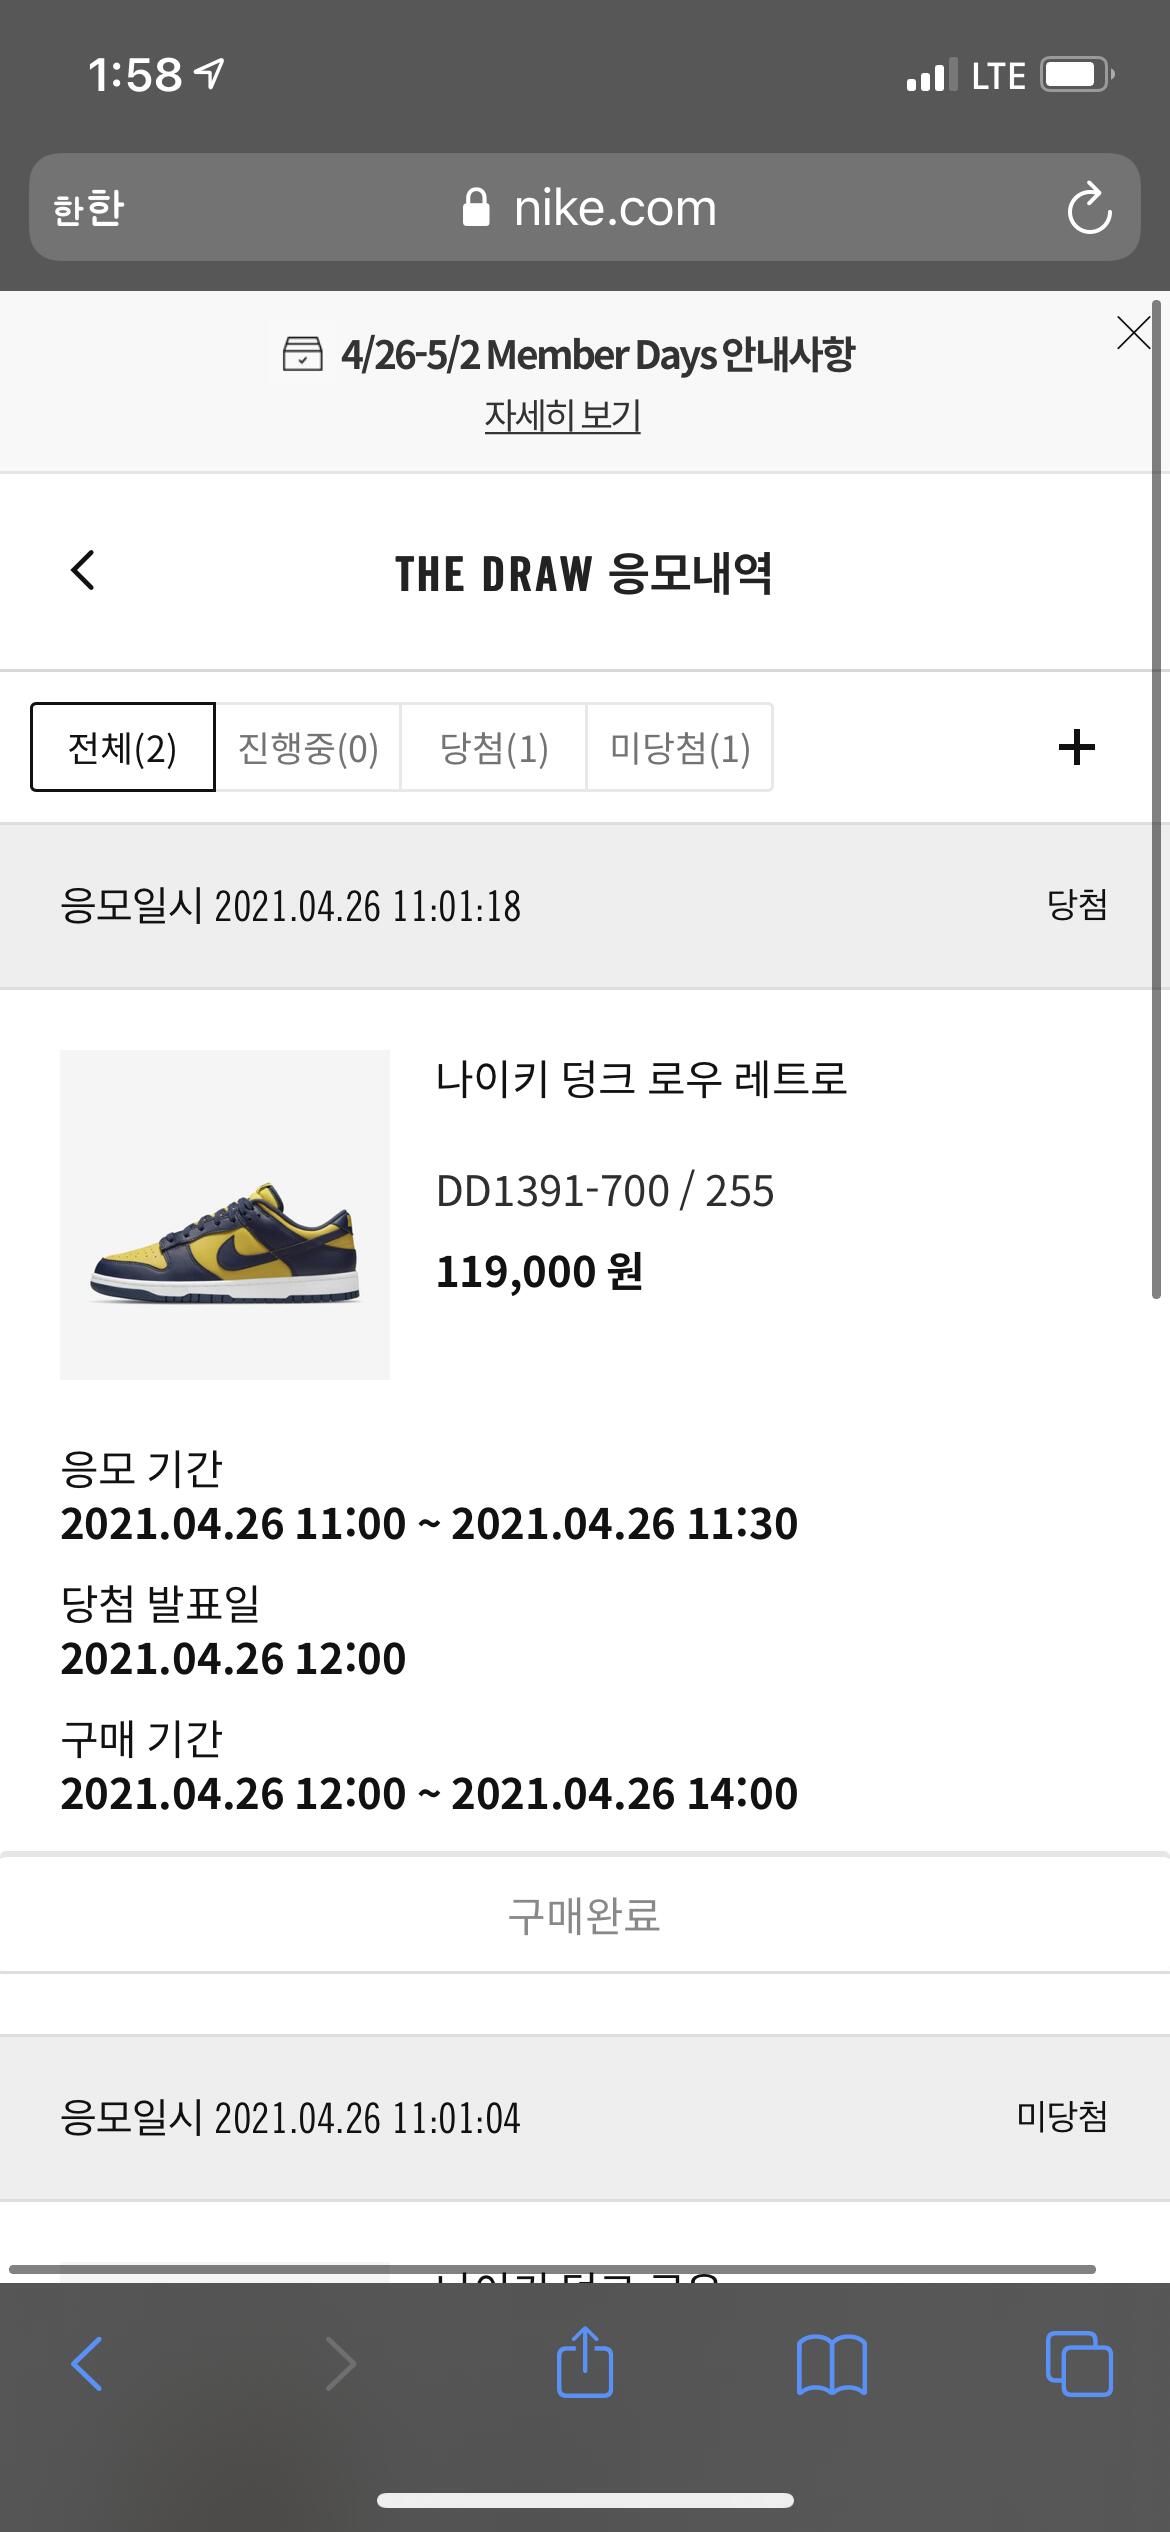Open Safari tabs overview icon
Image resolution: width=1170 pixels, height=2532 pixels.
pos(1078,2364)
